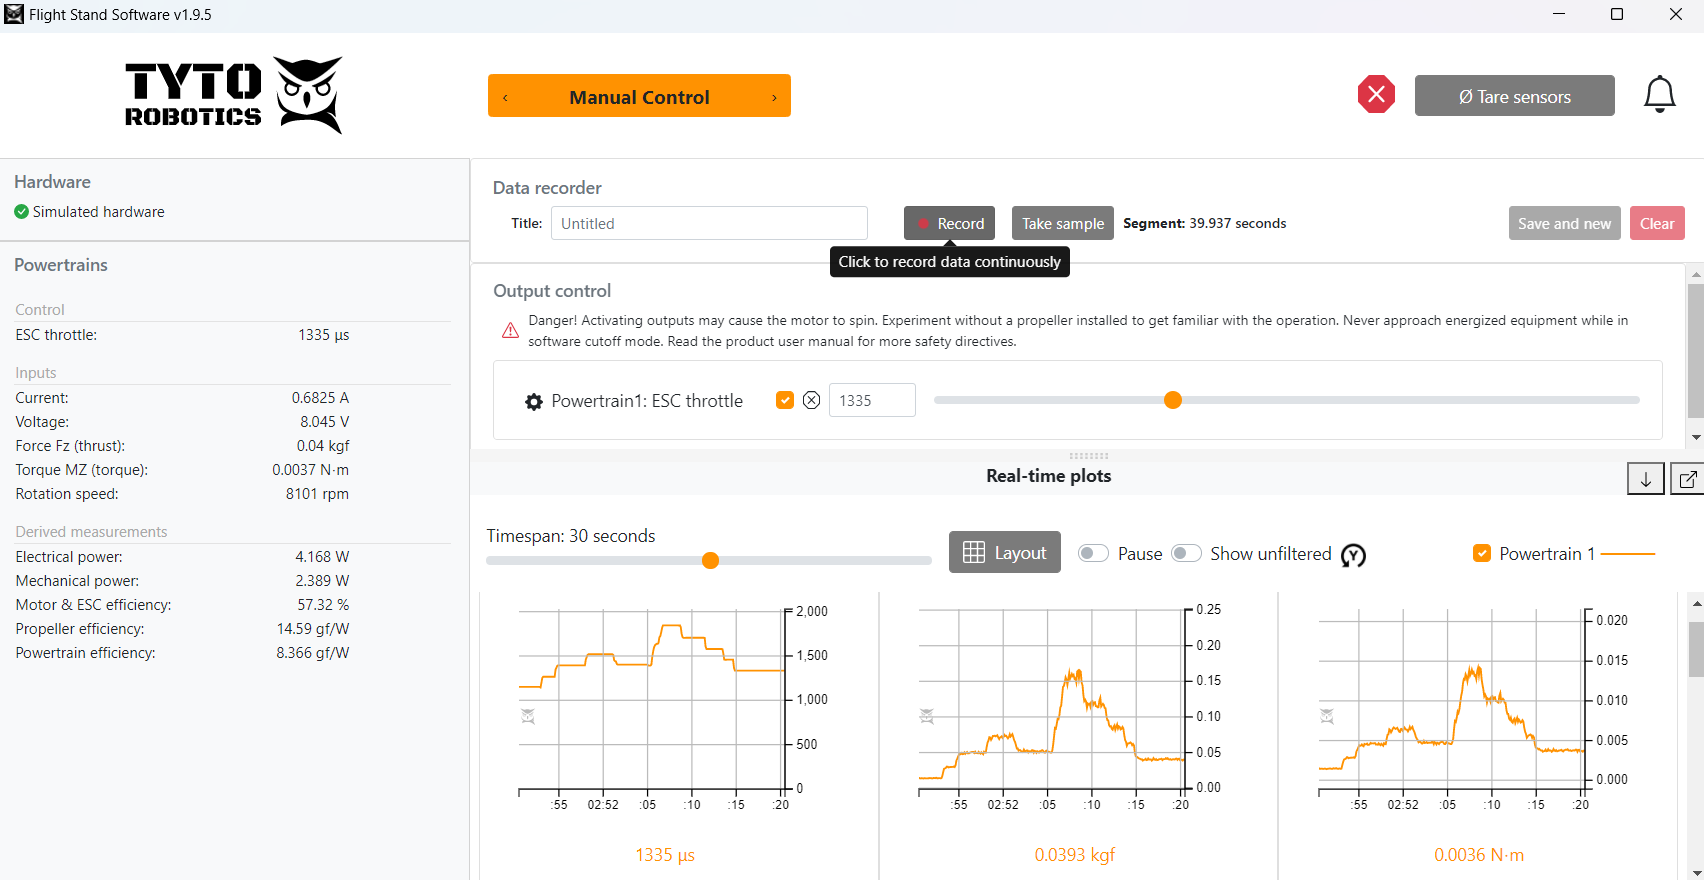Image resolution: width=1704 pixels, height=880 pixels.
Task: Click Electrical power value 4.168 W
Action: point(322,557)
